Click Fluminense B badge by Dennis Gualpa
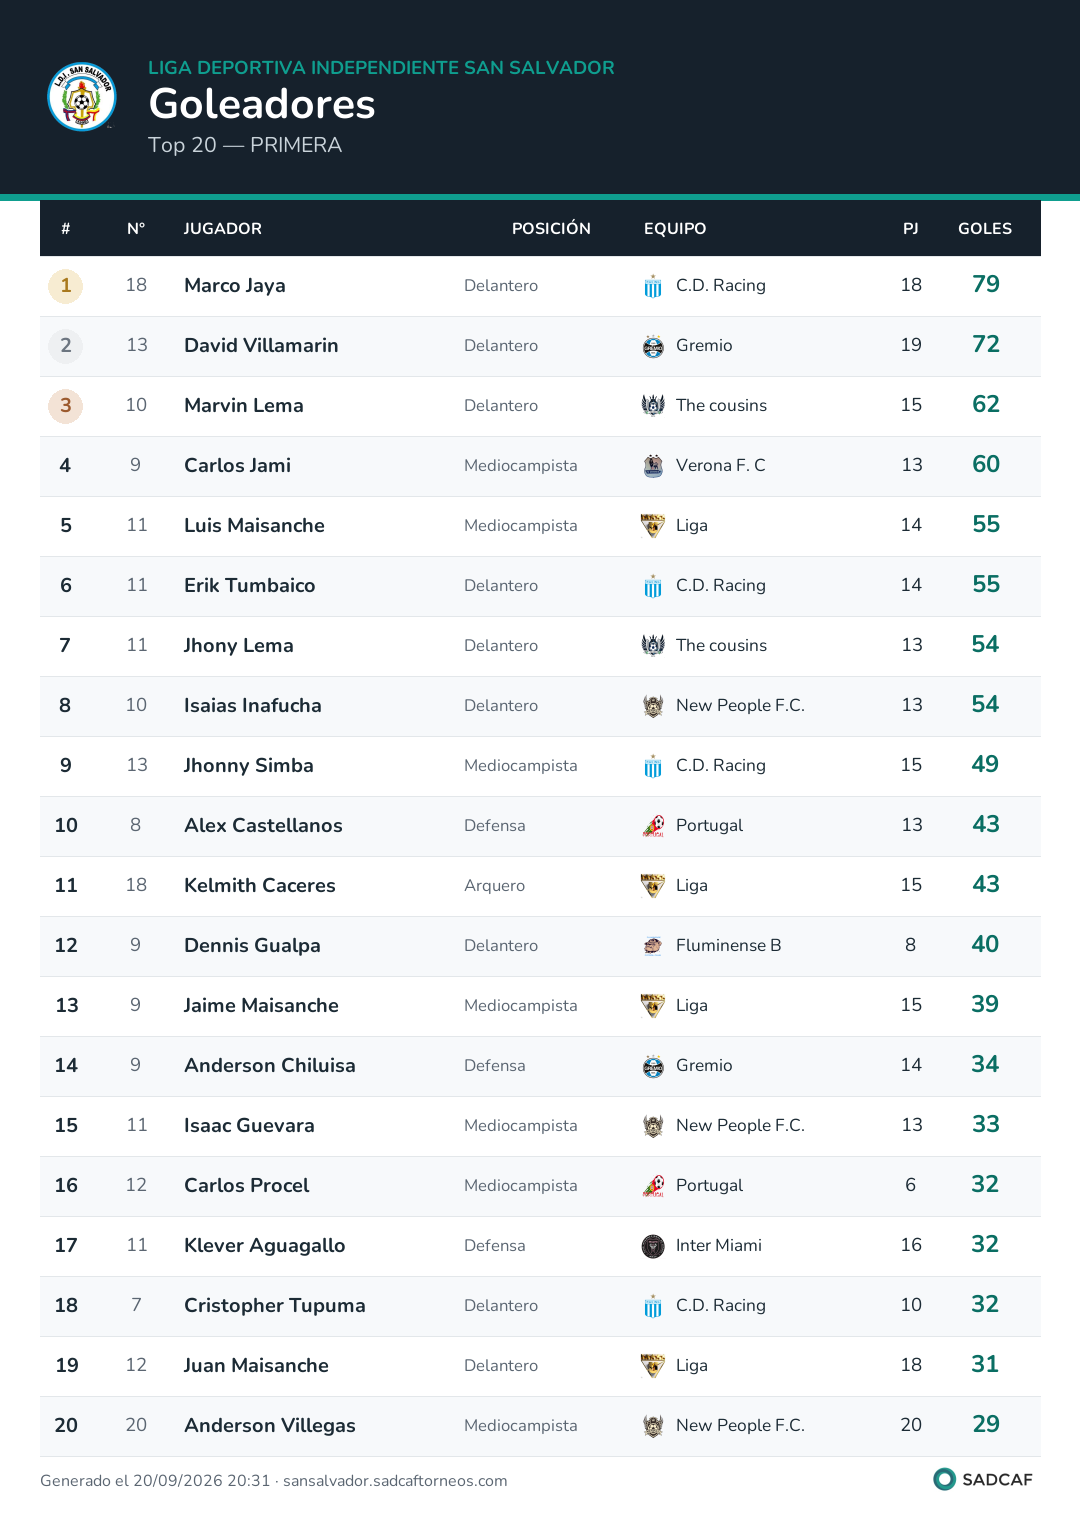The height and width of the screenshot is (1532, 1080). coord(653,946)
